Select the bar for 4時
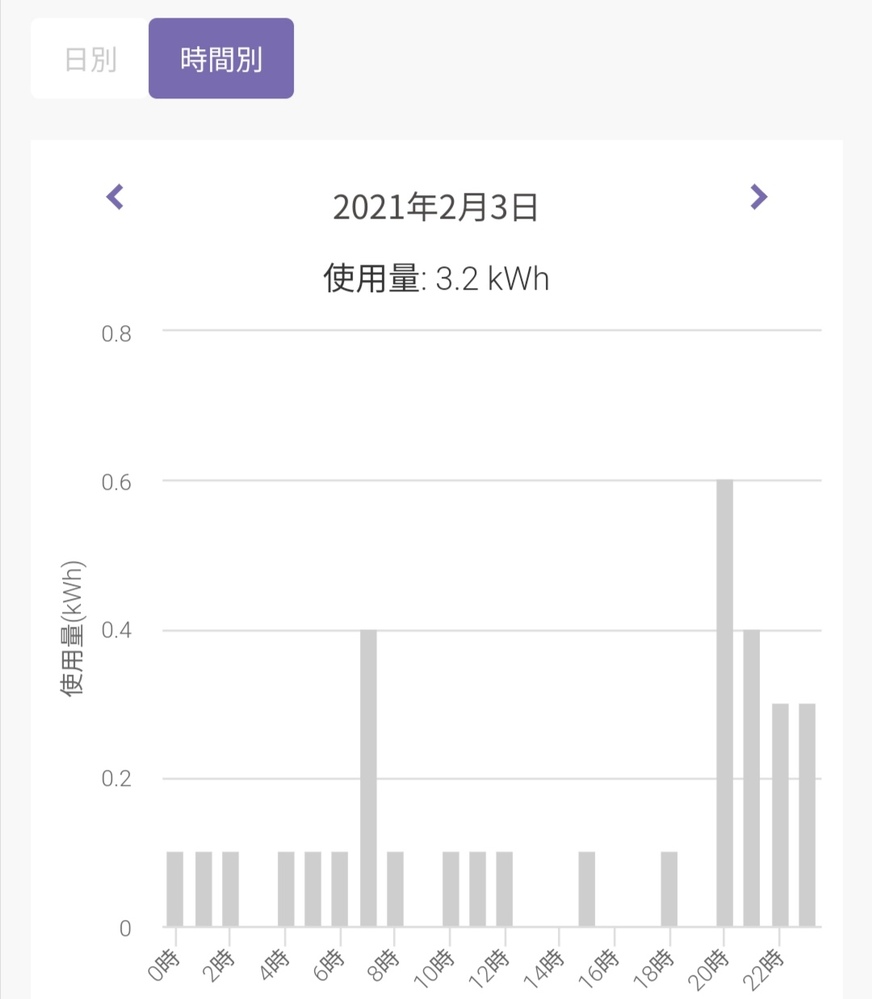This screenshot has width=872, height=999. [286, 889]
